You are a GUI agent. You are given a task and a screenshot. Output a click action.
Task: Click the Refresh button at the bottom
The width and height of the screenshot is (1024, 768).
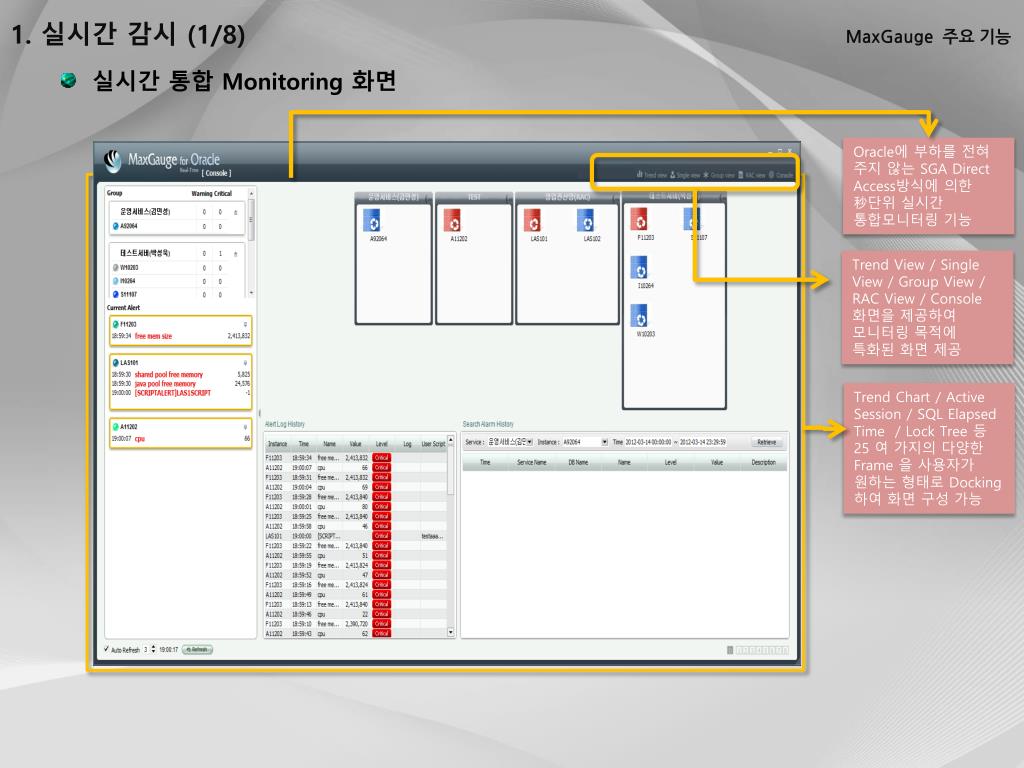tap(198, 649)
